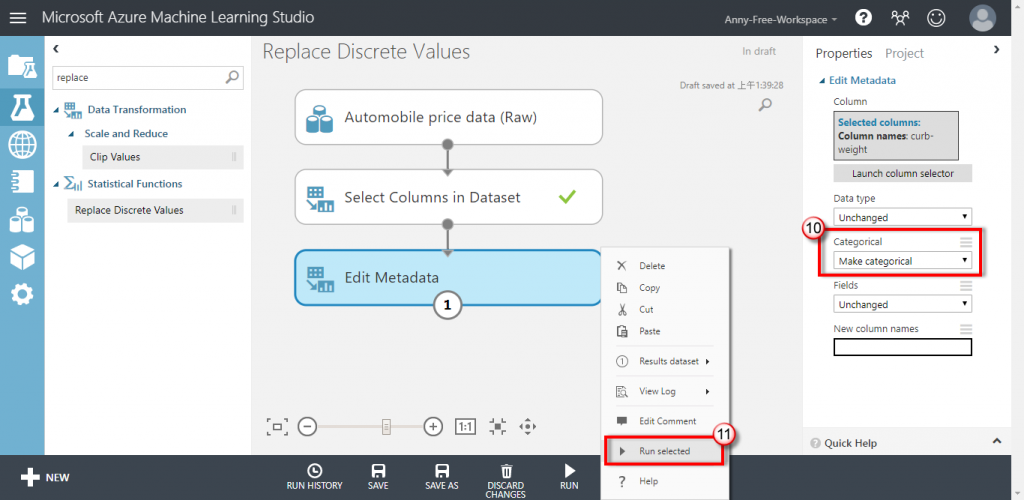Click Launch column selector button
The height and width of the screenshot is (500, 1024).
pos(903,174)
